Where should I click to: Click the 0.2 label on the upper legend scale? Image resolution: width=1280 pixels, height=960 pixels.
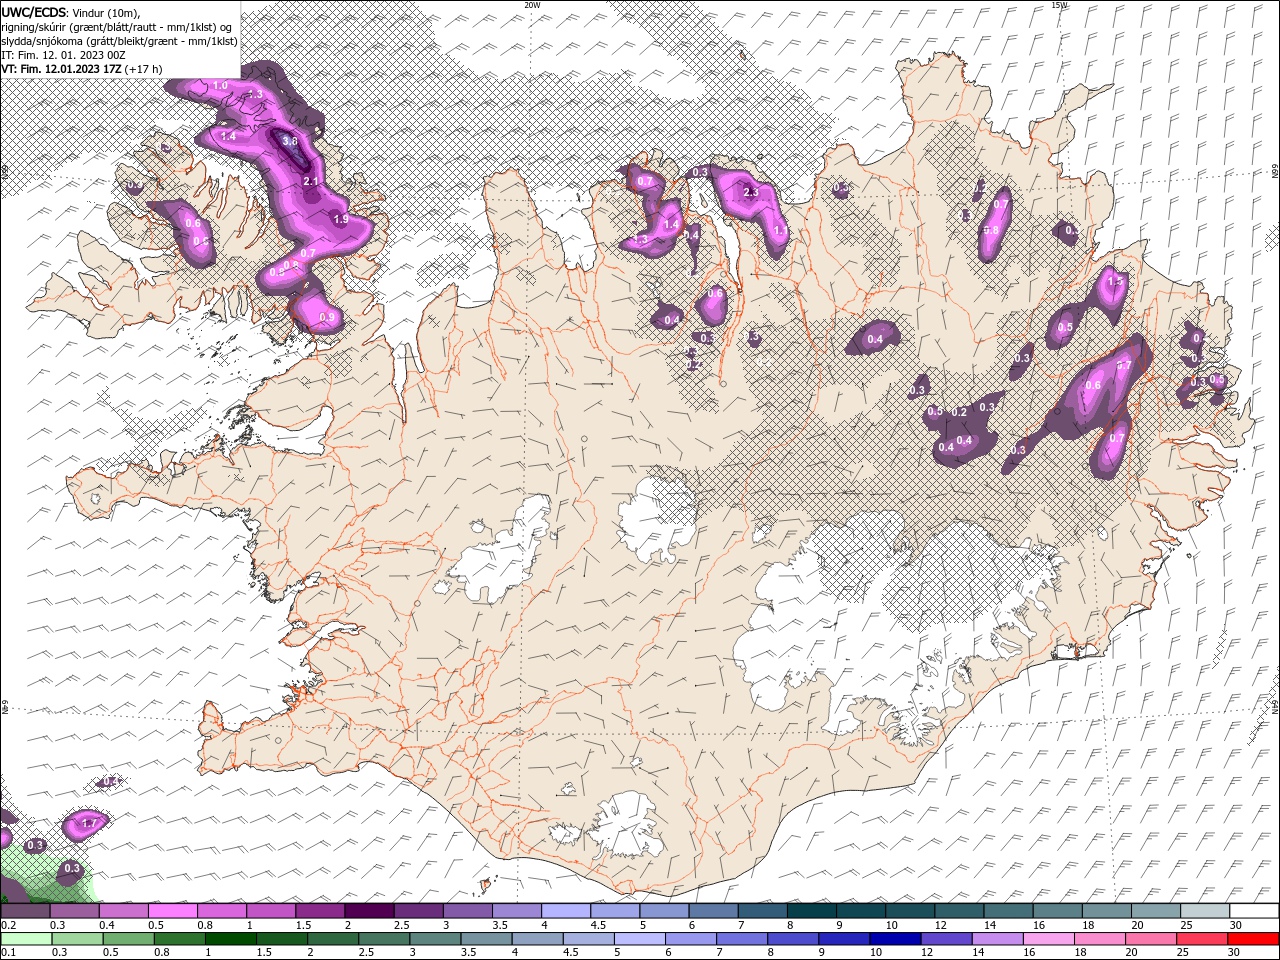[x=8, y=925]
